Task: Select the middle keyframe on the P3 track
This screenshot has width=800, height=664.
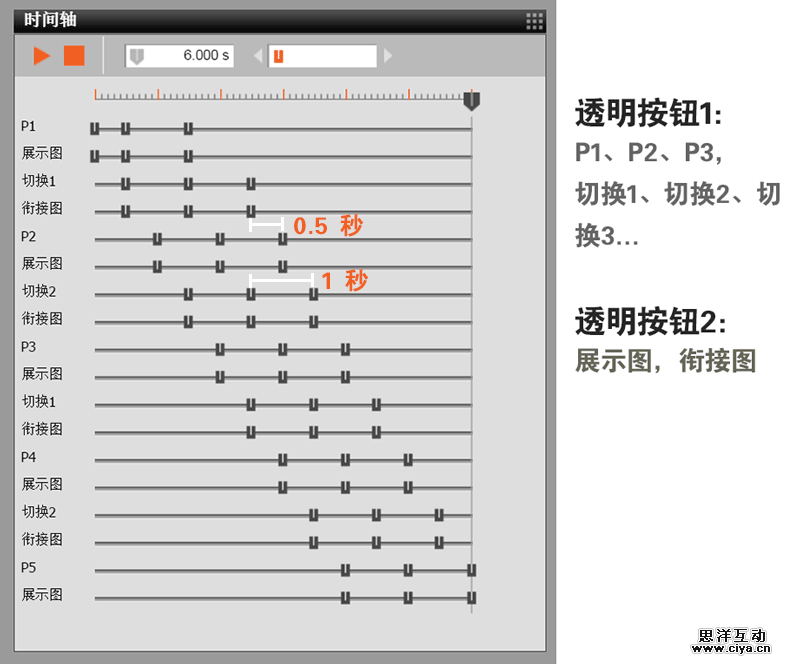Action: pyautogui.click(x=283, y=348)
